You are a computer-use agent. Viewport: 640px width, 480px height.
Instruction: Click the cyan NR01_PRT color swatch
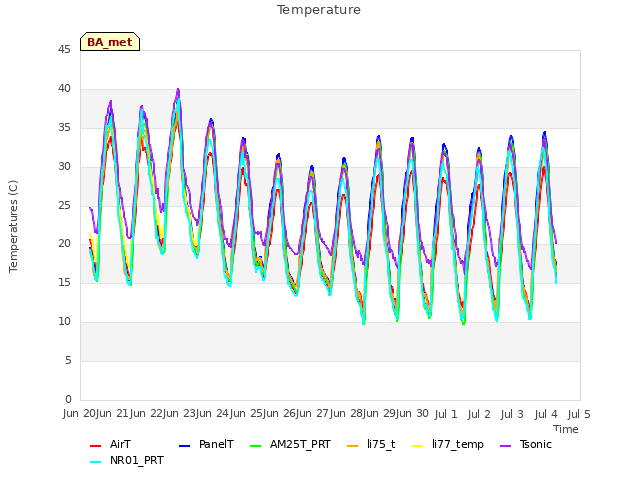95,462
